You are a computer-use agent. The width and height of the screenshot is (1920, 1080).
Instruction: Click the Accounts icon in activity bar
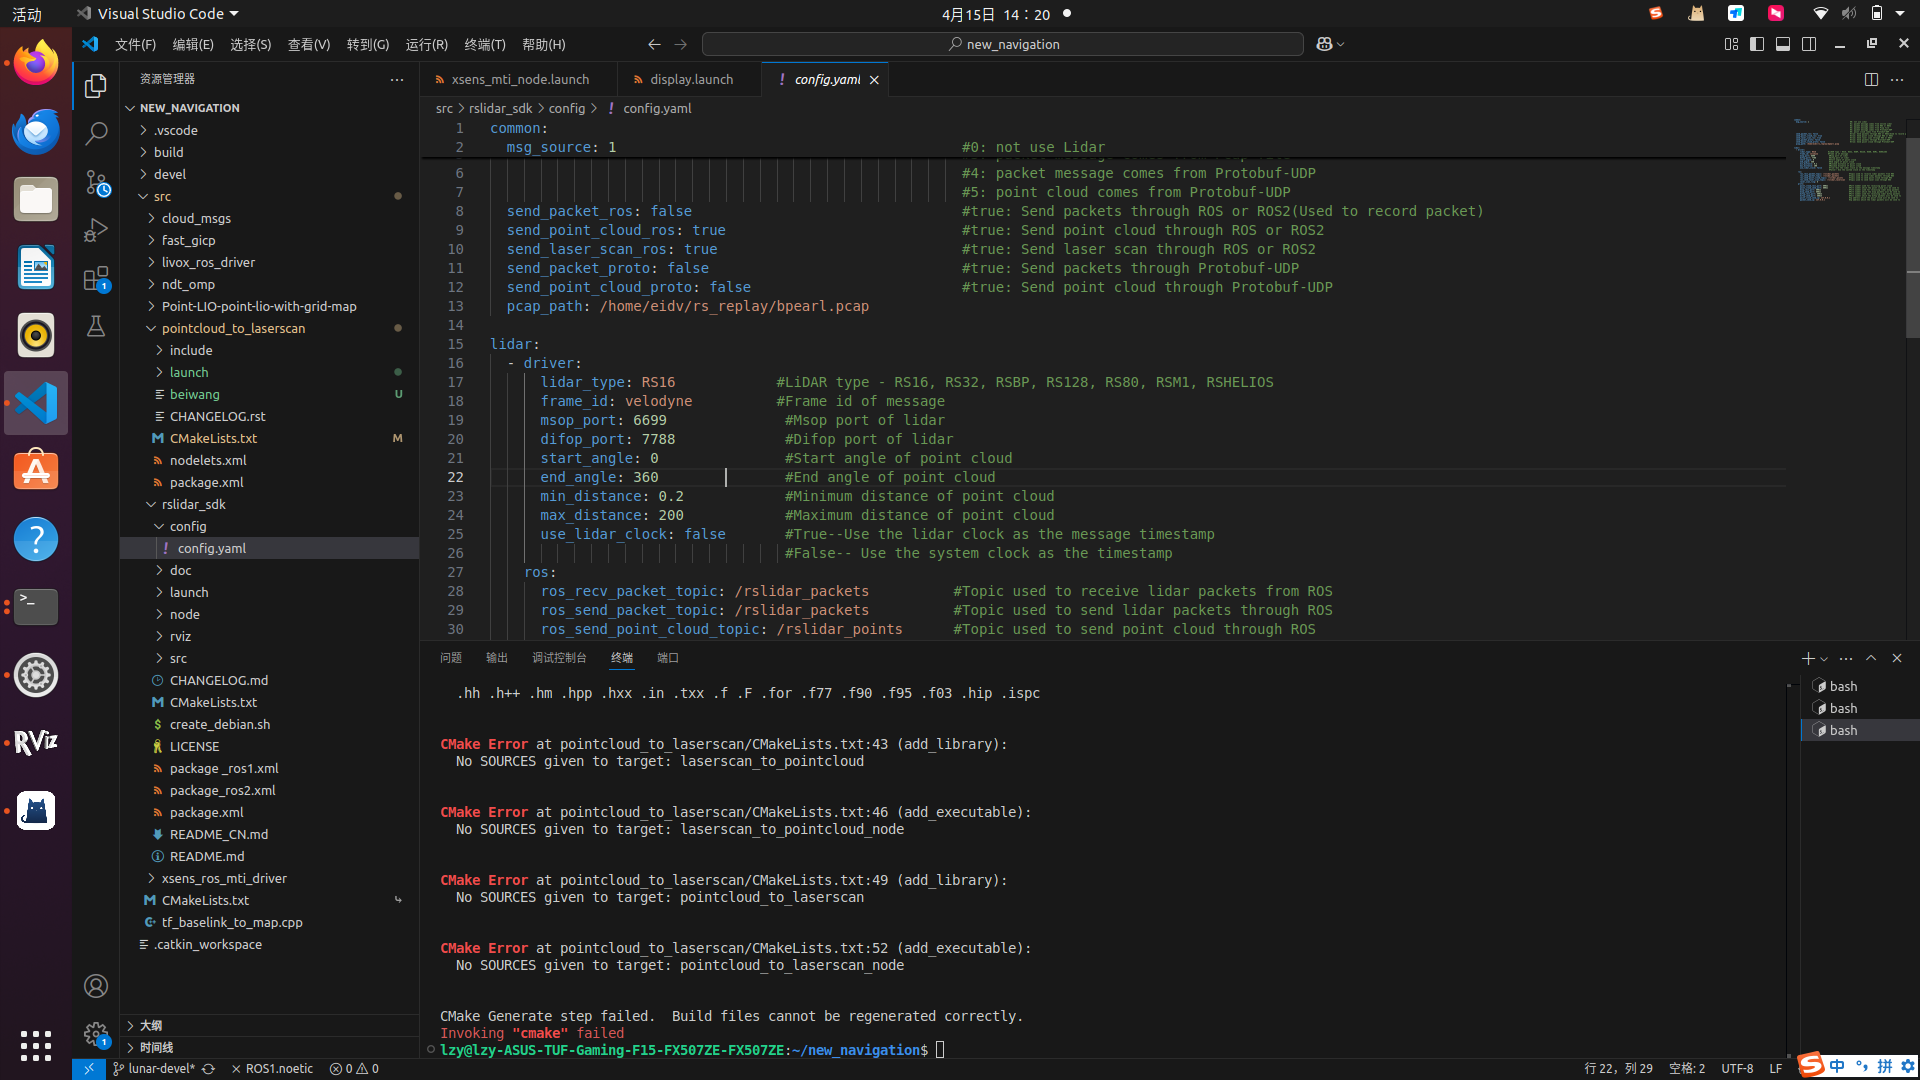tap(96, 986)
